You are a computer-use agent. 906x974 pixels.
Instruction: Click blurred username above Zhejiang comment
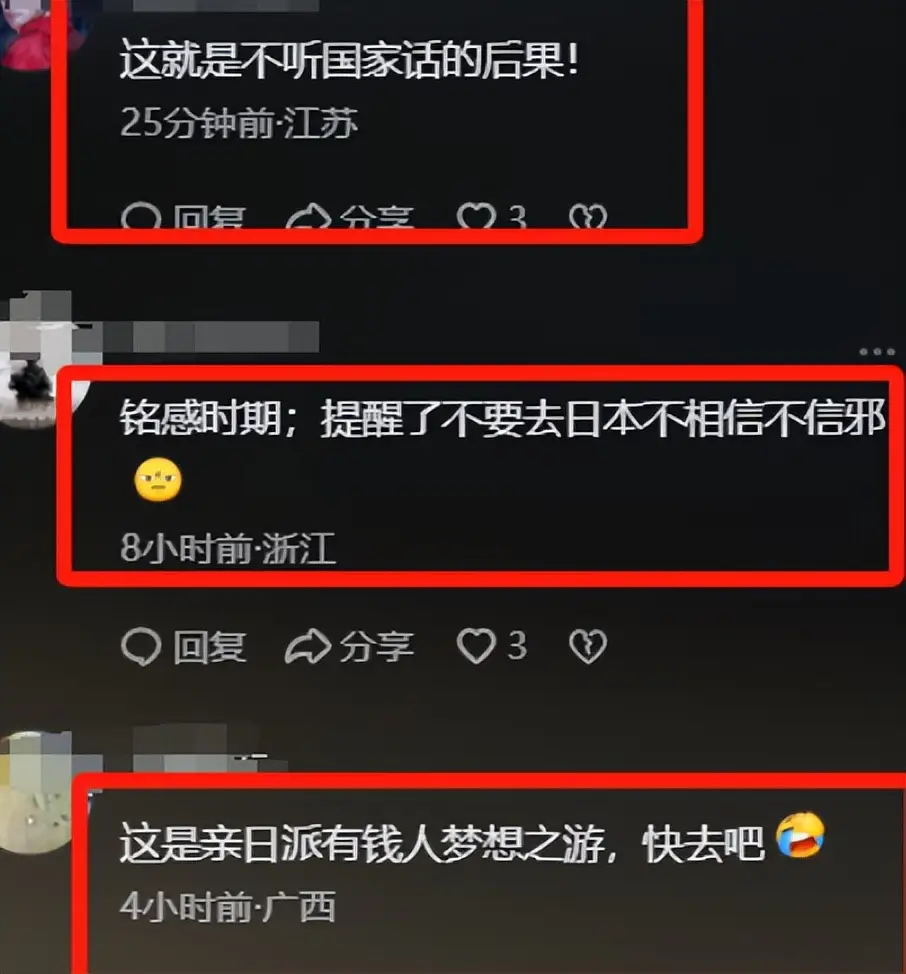click(211, 337)
